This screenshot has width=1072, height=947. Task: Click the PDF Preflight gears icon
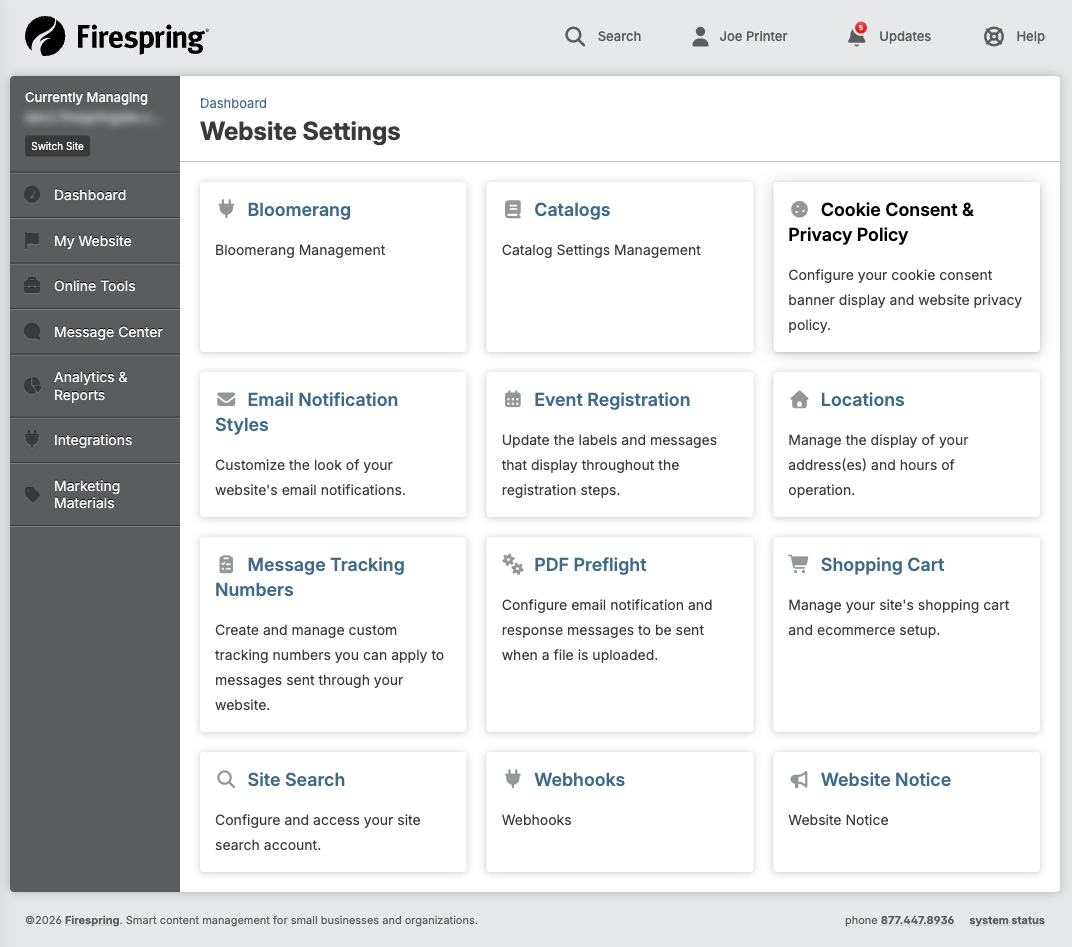click(x=513, y=564)
